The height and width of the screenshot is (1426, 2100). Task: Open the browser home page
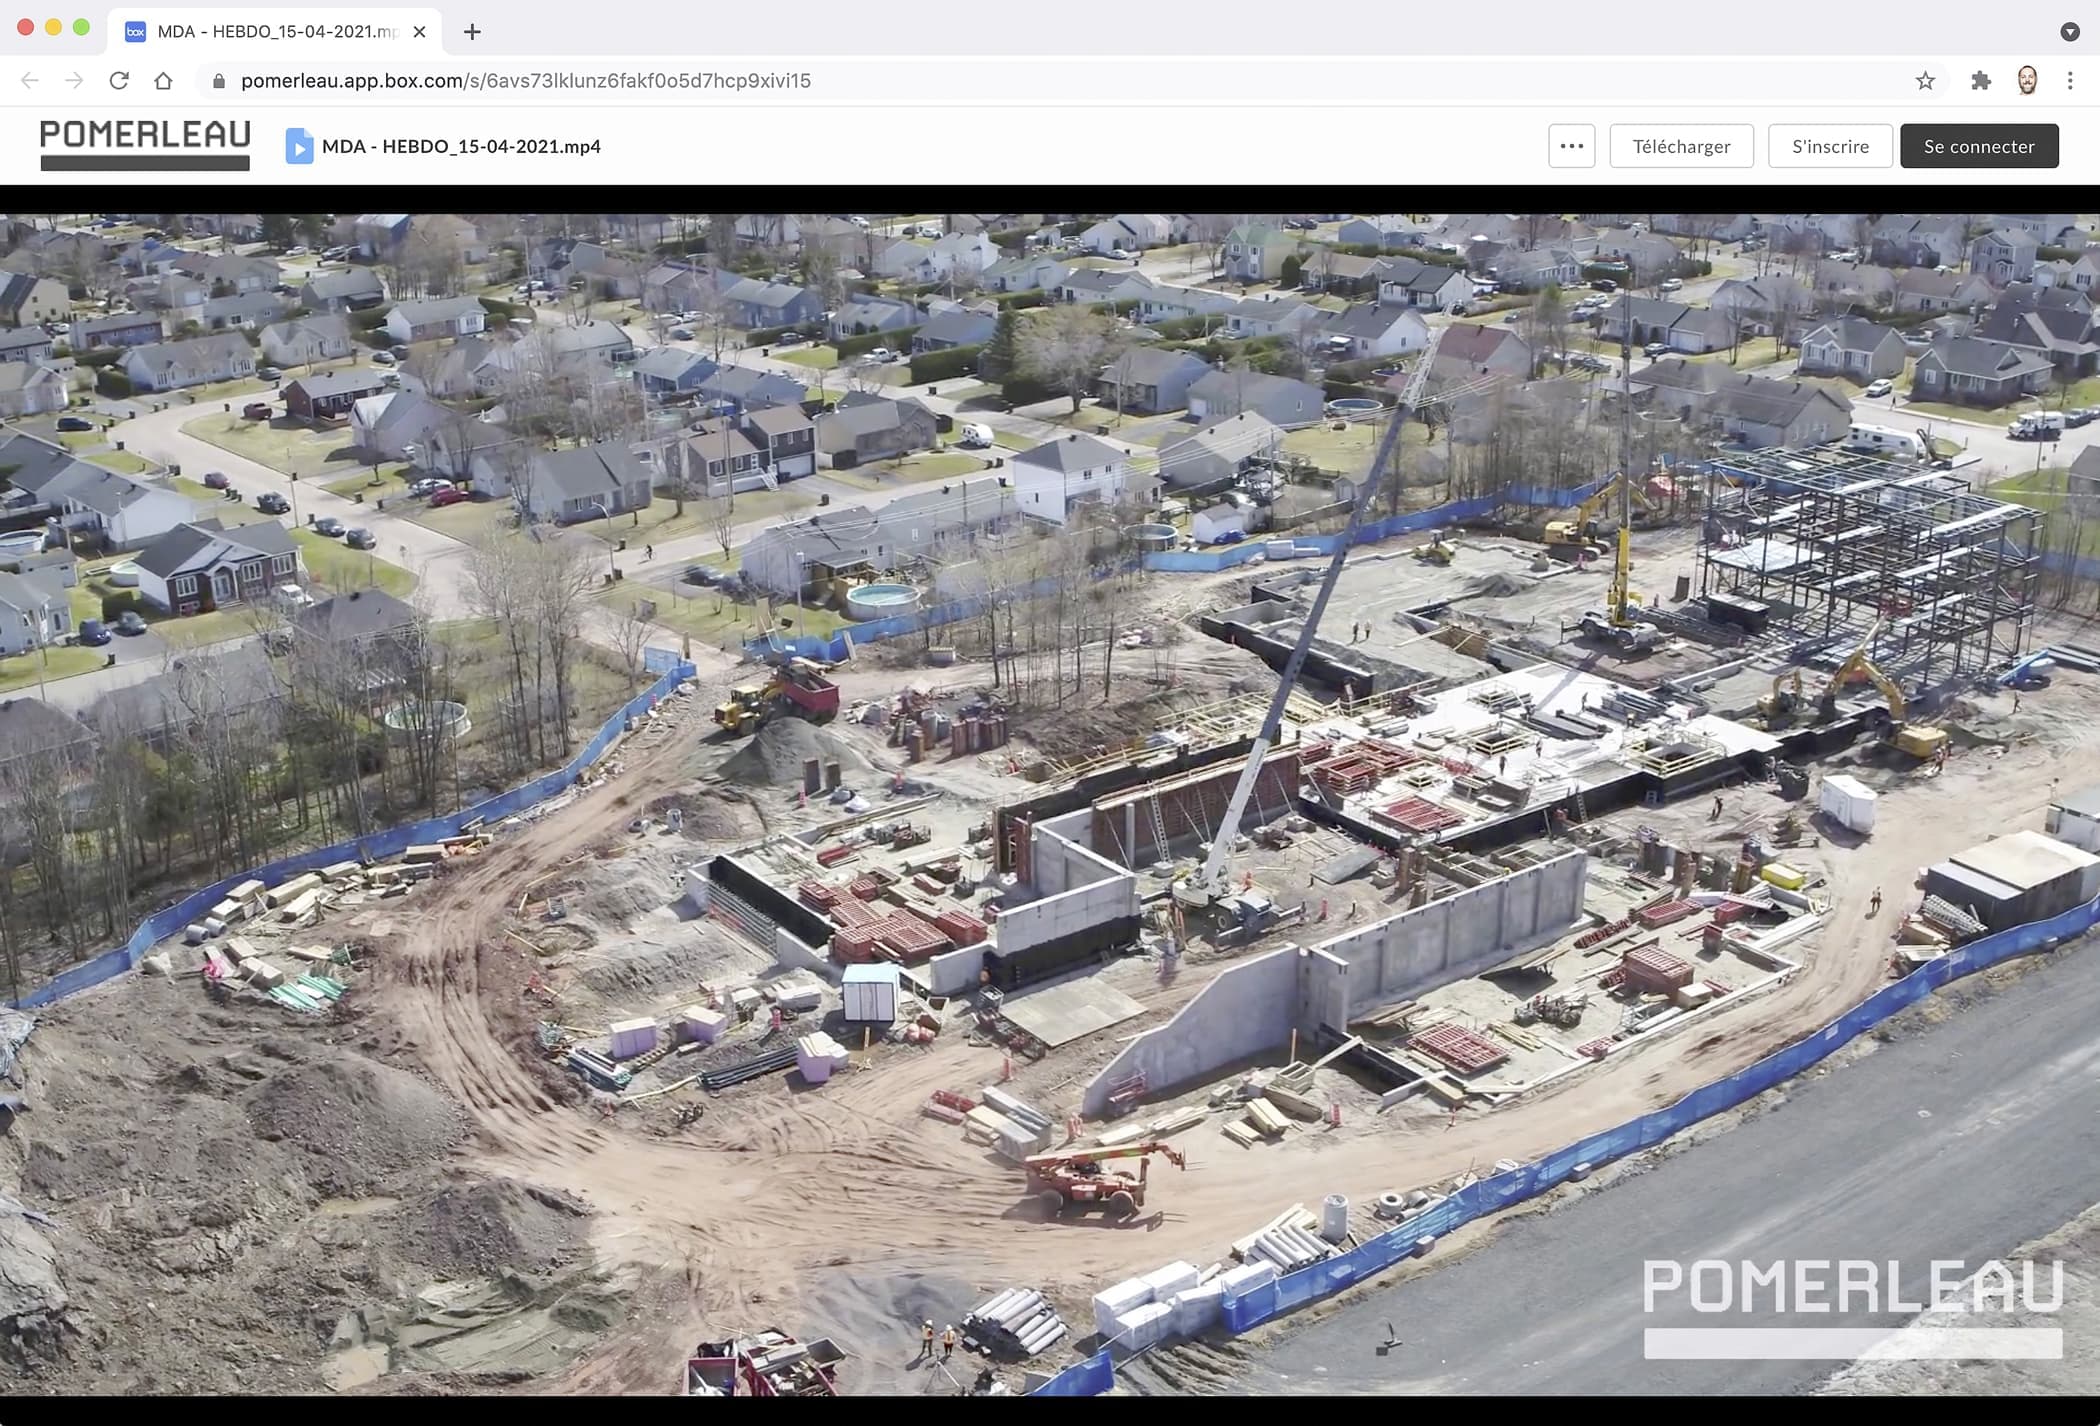(x=163, y=81)
